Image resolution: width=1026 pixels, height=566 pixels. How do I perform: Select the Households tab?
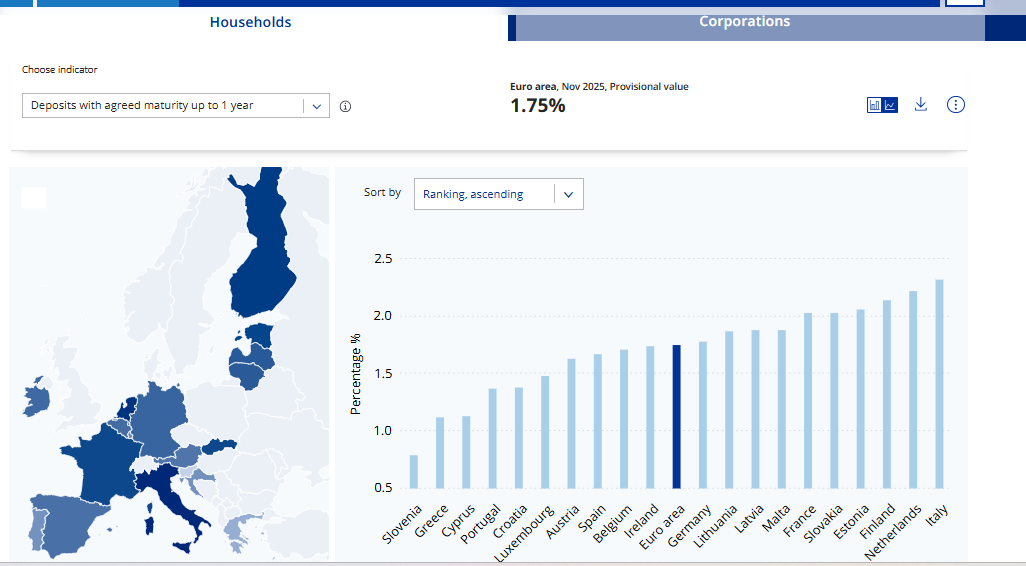pos(250,22)
